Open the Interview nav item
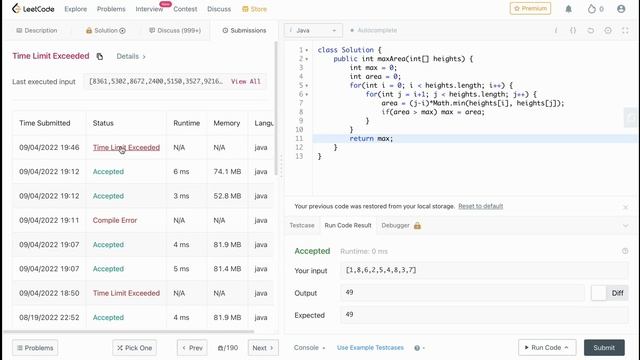The height and width of the screenshot is (360, 640). click(x=149, y=9)
